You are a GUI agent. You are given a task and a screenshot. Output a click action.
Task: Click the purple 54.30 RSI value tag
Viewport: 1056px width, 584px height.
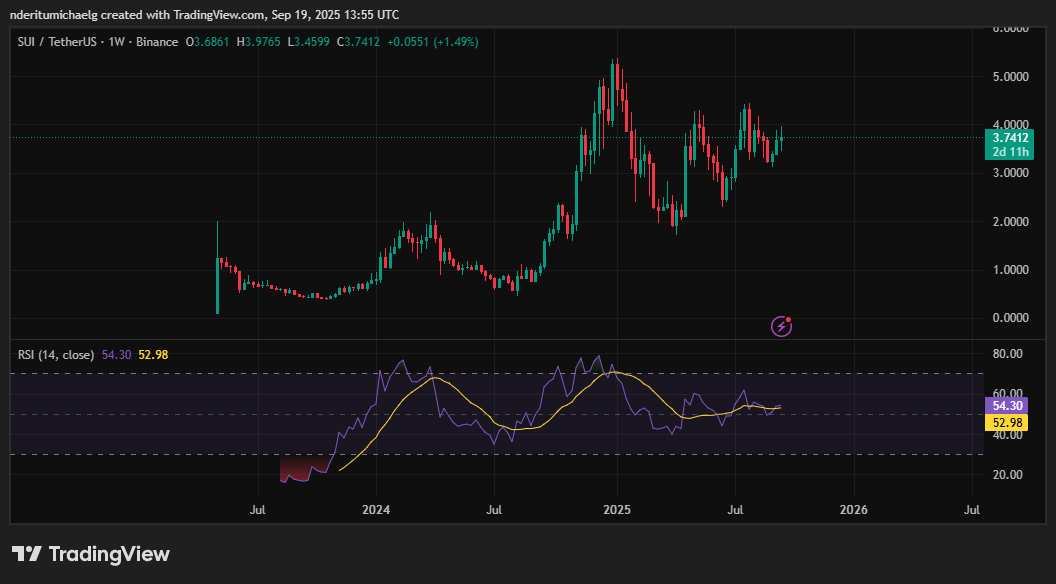1006,405
